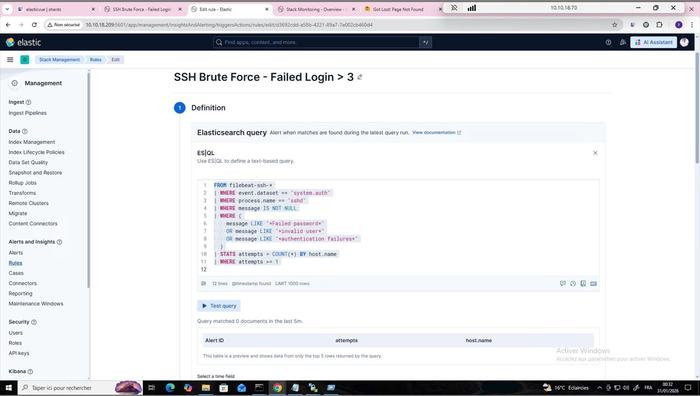This screenshot has width=700, height=396.
Task: Show hidden system tray icons
Action: pos(599,388)
